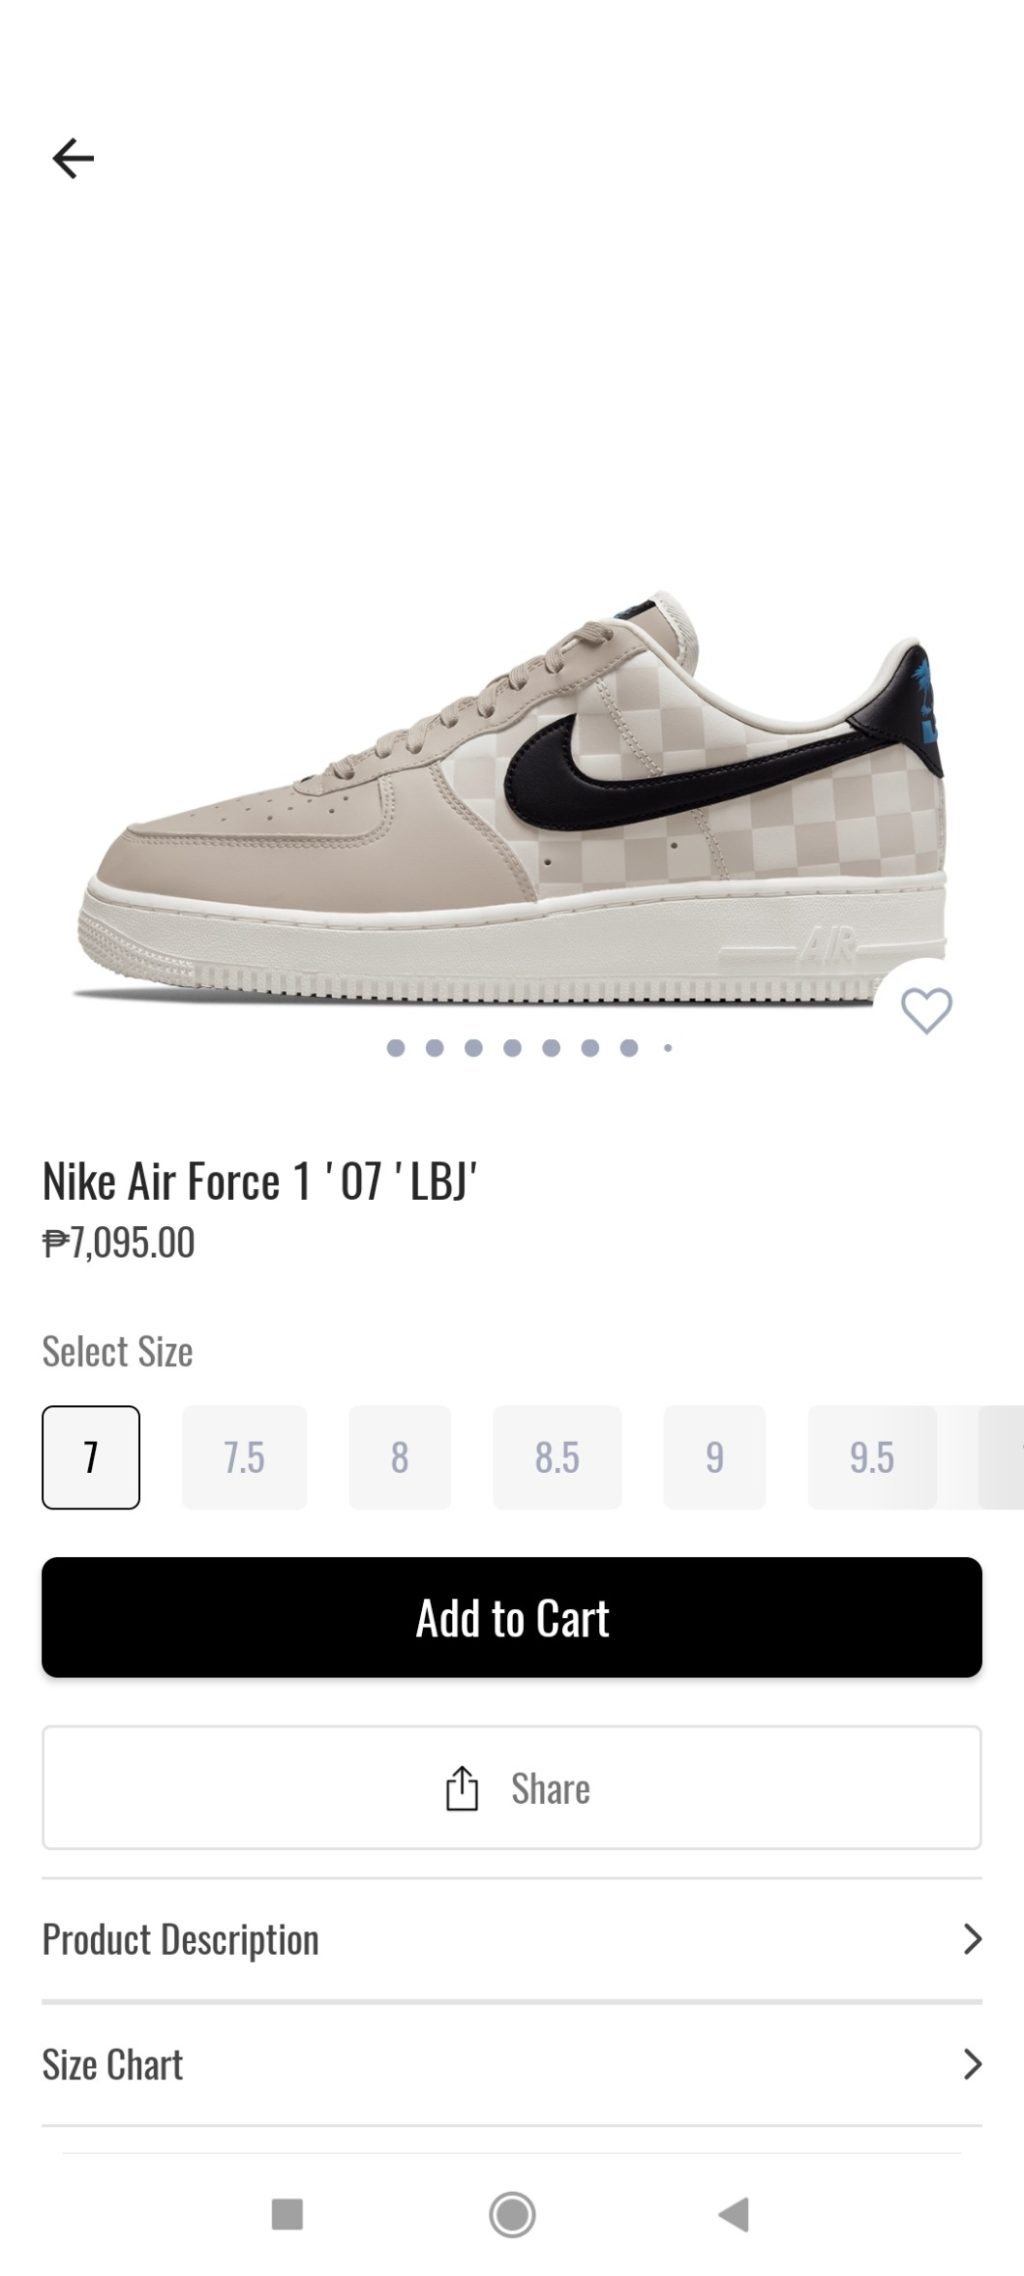Go to the last large carousel dot
This screenshot has width=1024, height=2276.
629,1048
